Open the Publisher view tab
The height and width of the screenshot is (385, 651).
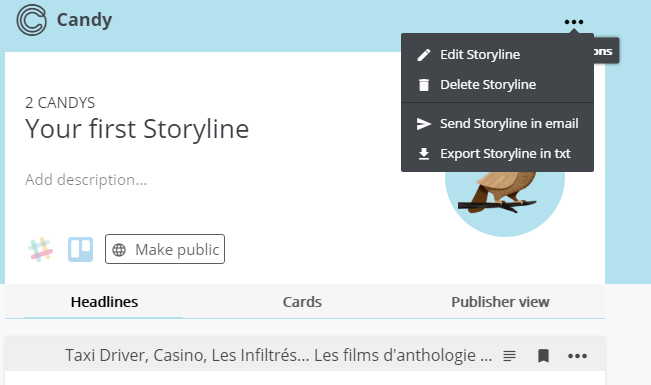pyautogui.click(x=500, y=302)
